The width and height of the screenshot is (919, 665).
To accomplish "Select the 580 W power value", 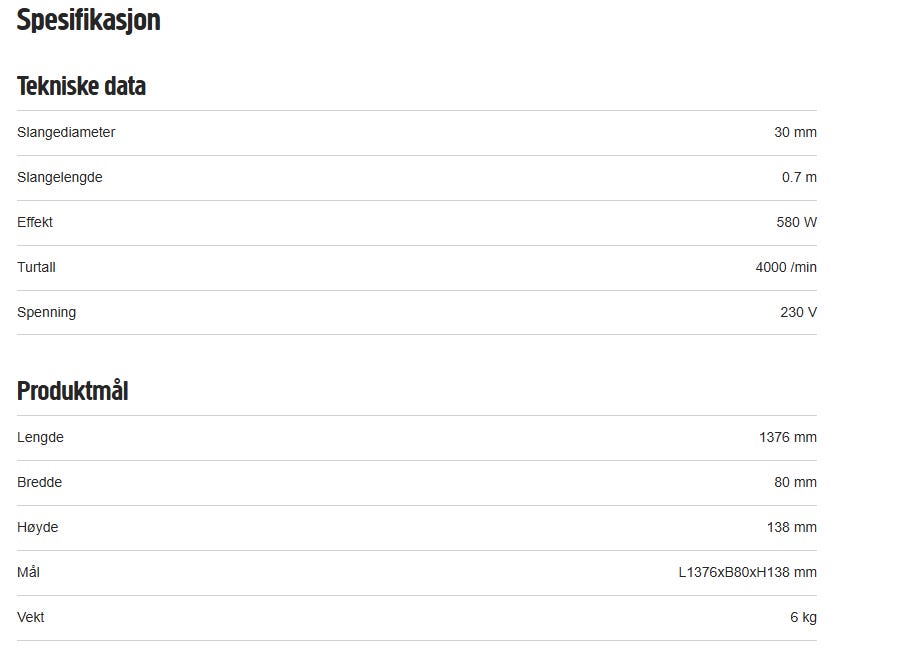I will [x=796, y=223].
